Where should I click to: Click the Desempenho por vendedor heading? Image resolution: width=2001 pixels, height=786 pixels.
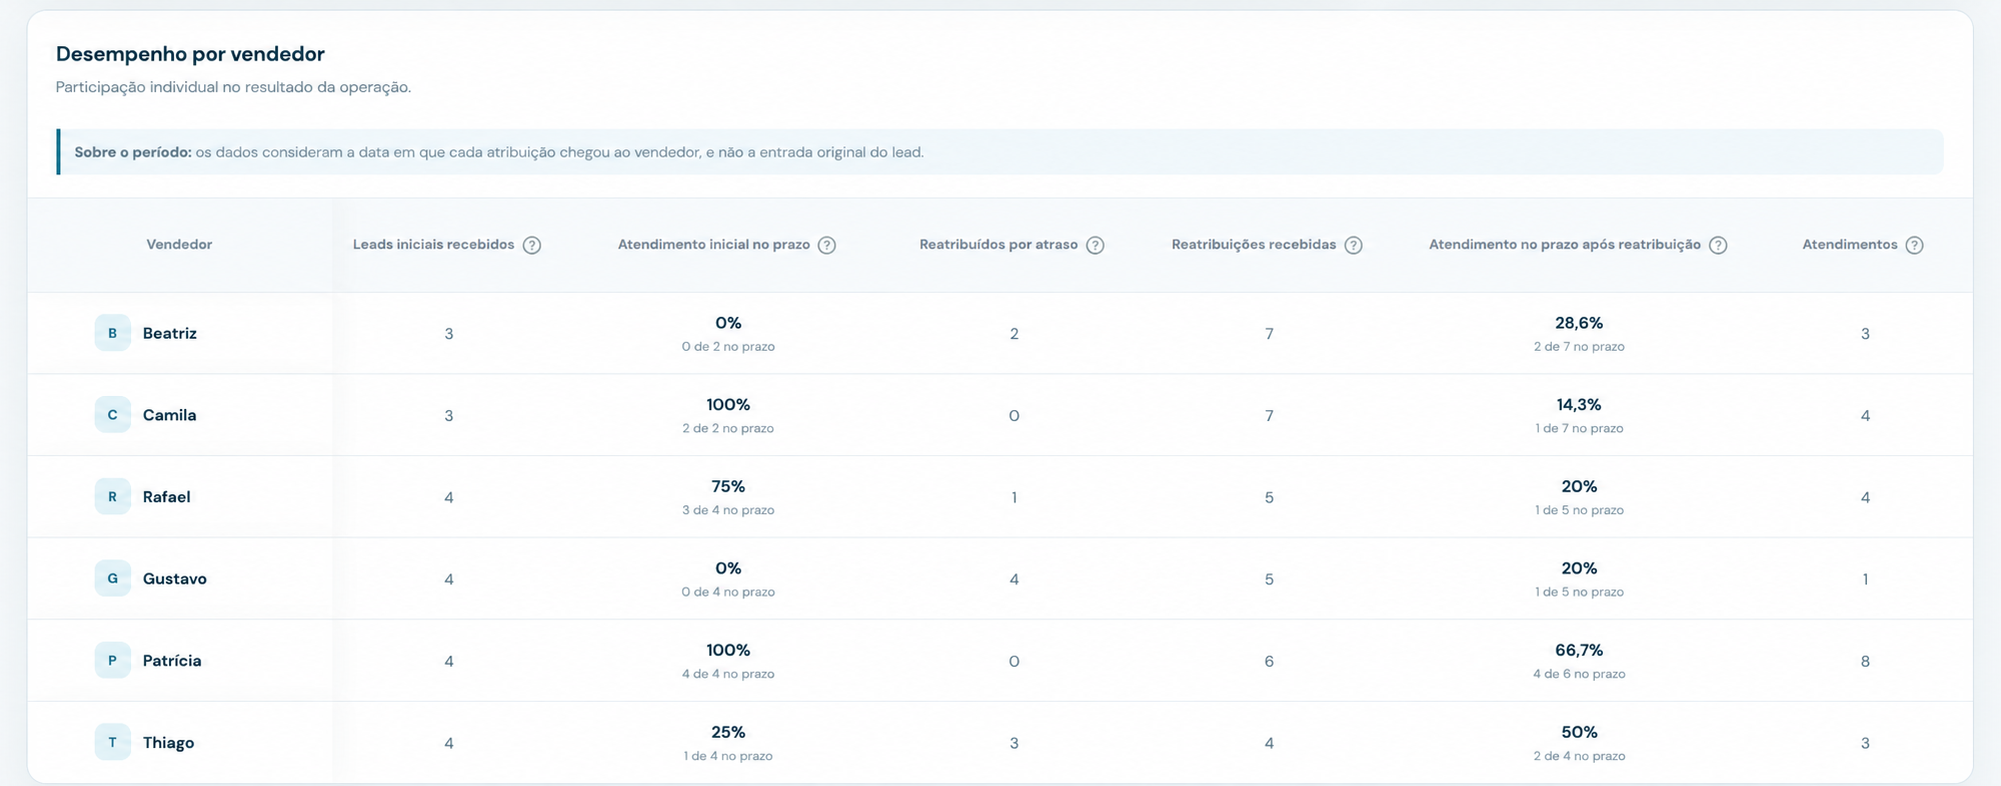(x=190, y=54)
